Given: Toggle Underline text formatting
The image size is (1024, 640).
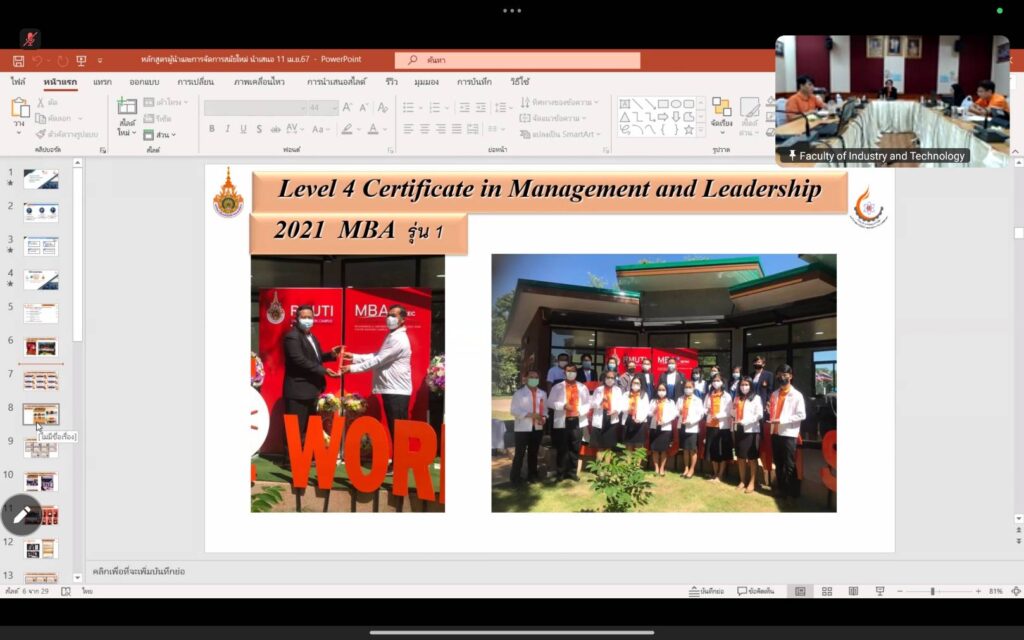Looking at the screenshot, I should click(243, 129).
